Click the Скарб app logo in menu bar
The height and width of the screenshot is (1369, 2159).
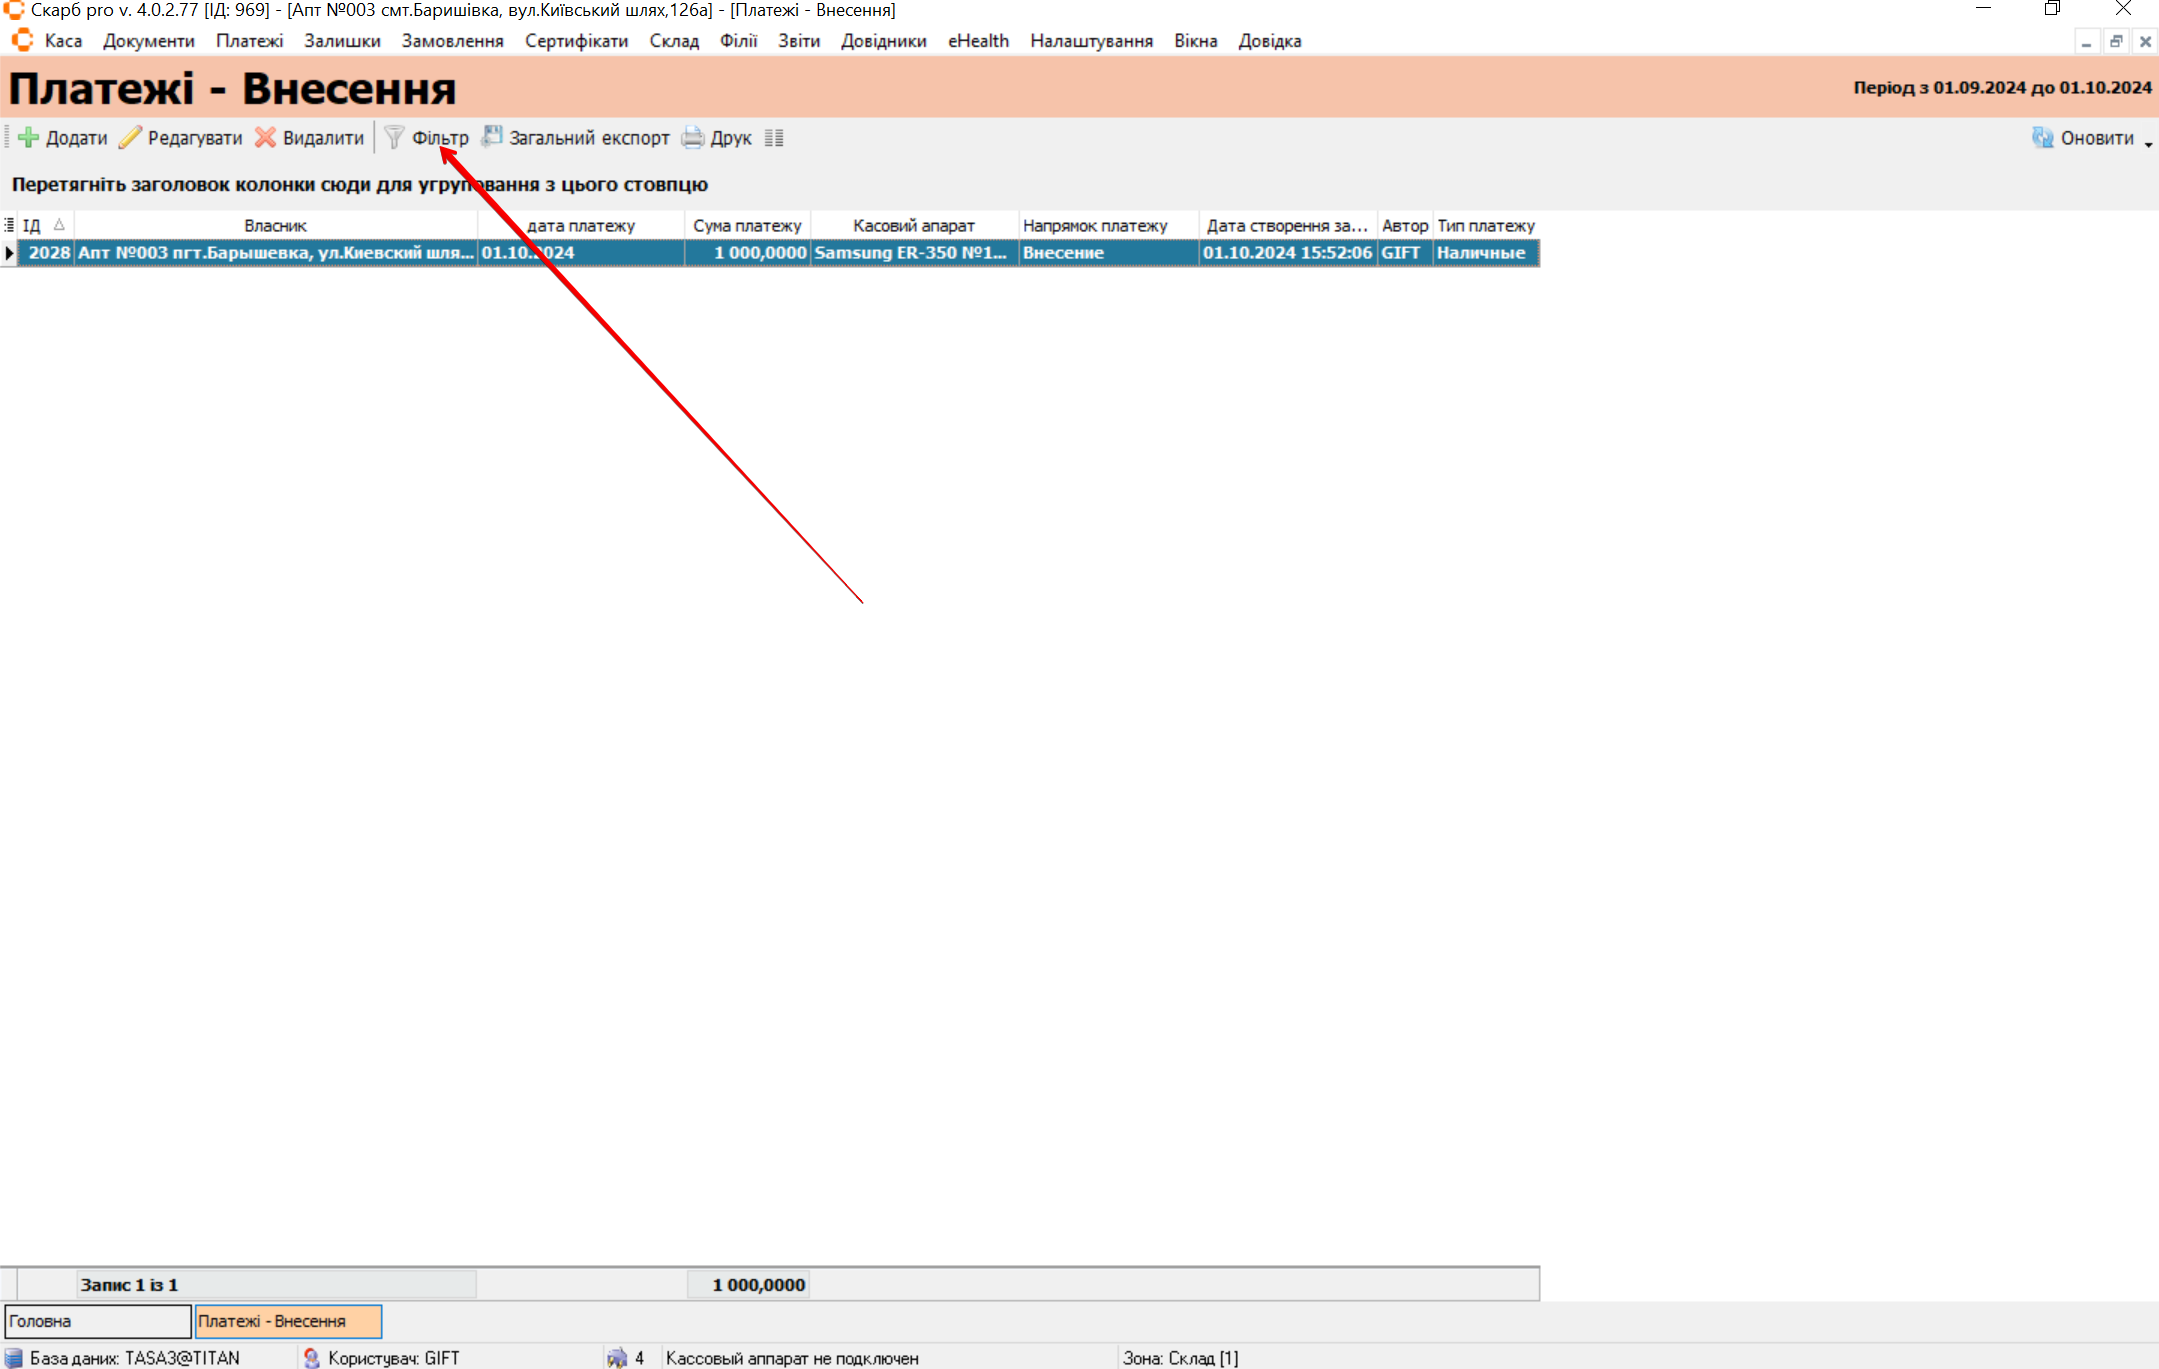[22, 41]
